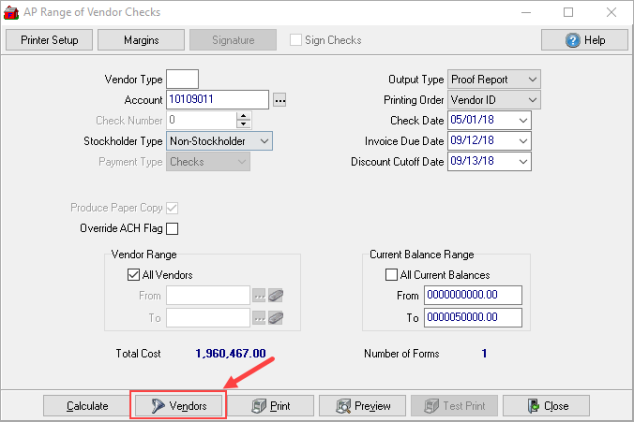Click the Vendors button with pen icon
The image size is (634, 422).
coord(178,406)
